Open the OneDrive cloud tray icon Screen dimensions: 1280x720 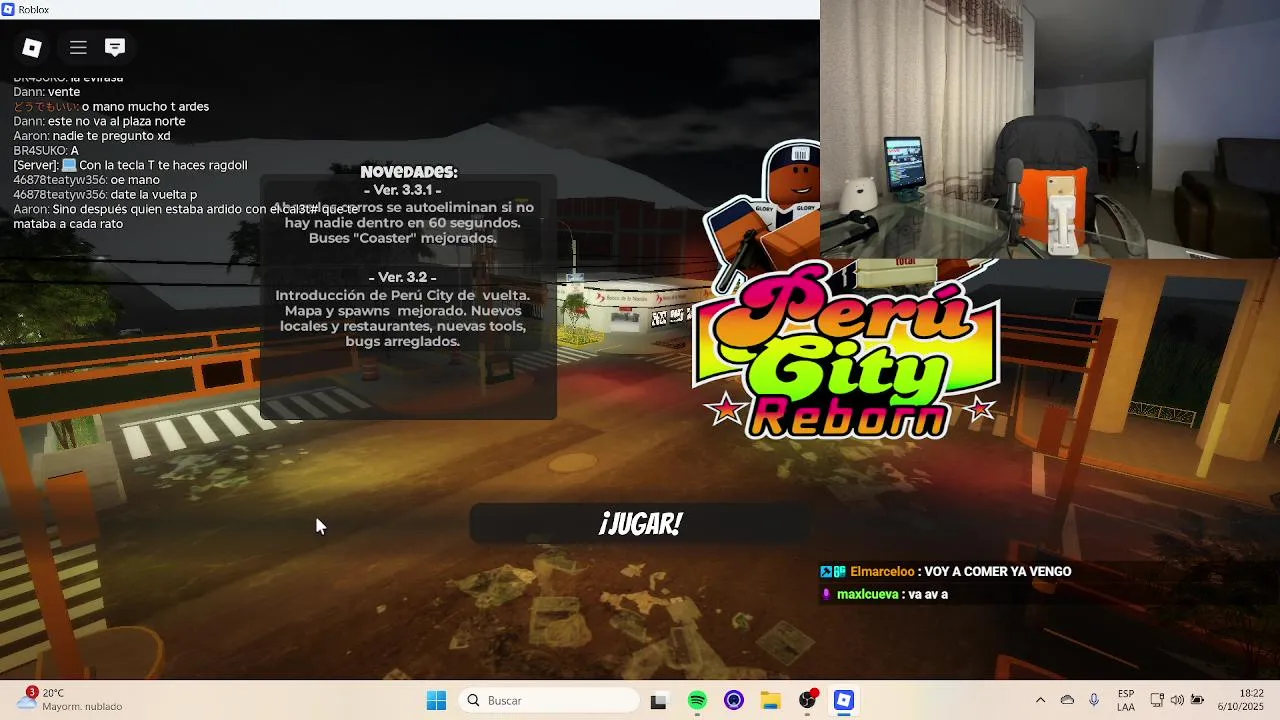pyautogui.click(x=1067, y=701)
